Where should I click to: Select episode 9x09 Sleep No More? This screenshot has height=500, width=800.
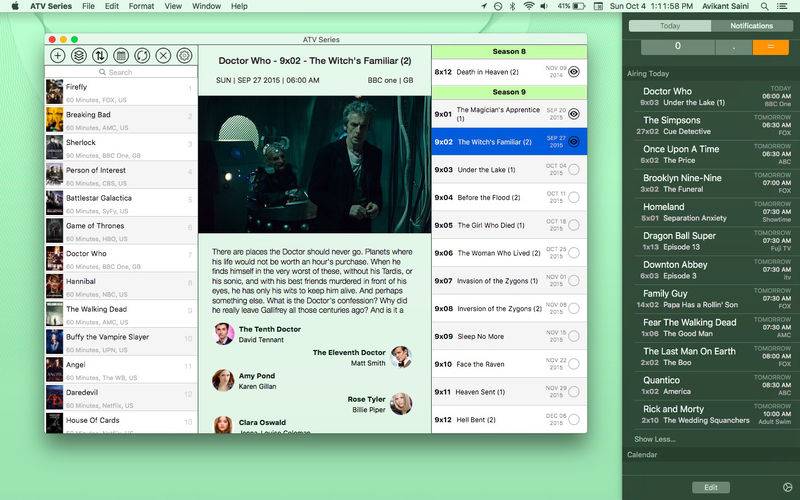[x=509, y=336]
